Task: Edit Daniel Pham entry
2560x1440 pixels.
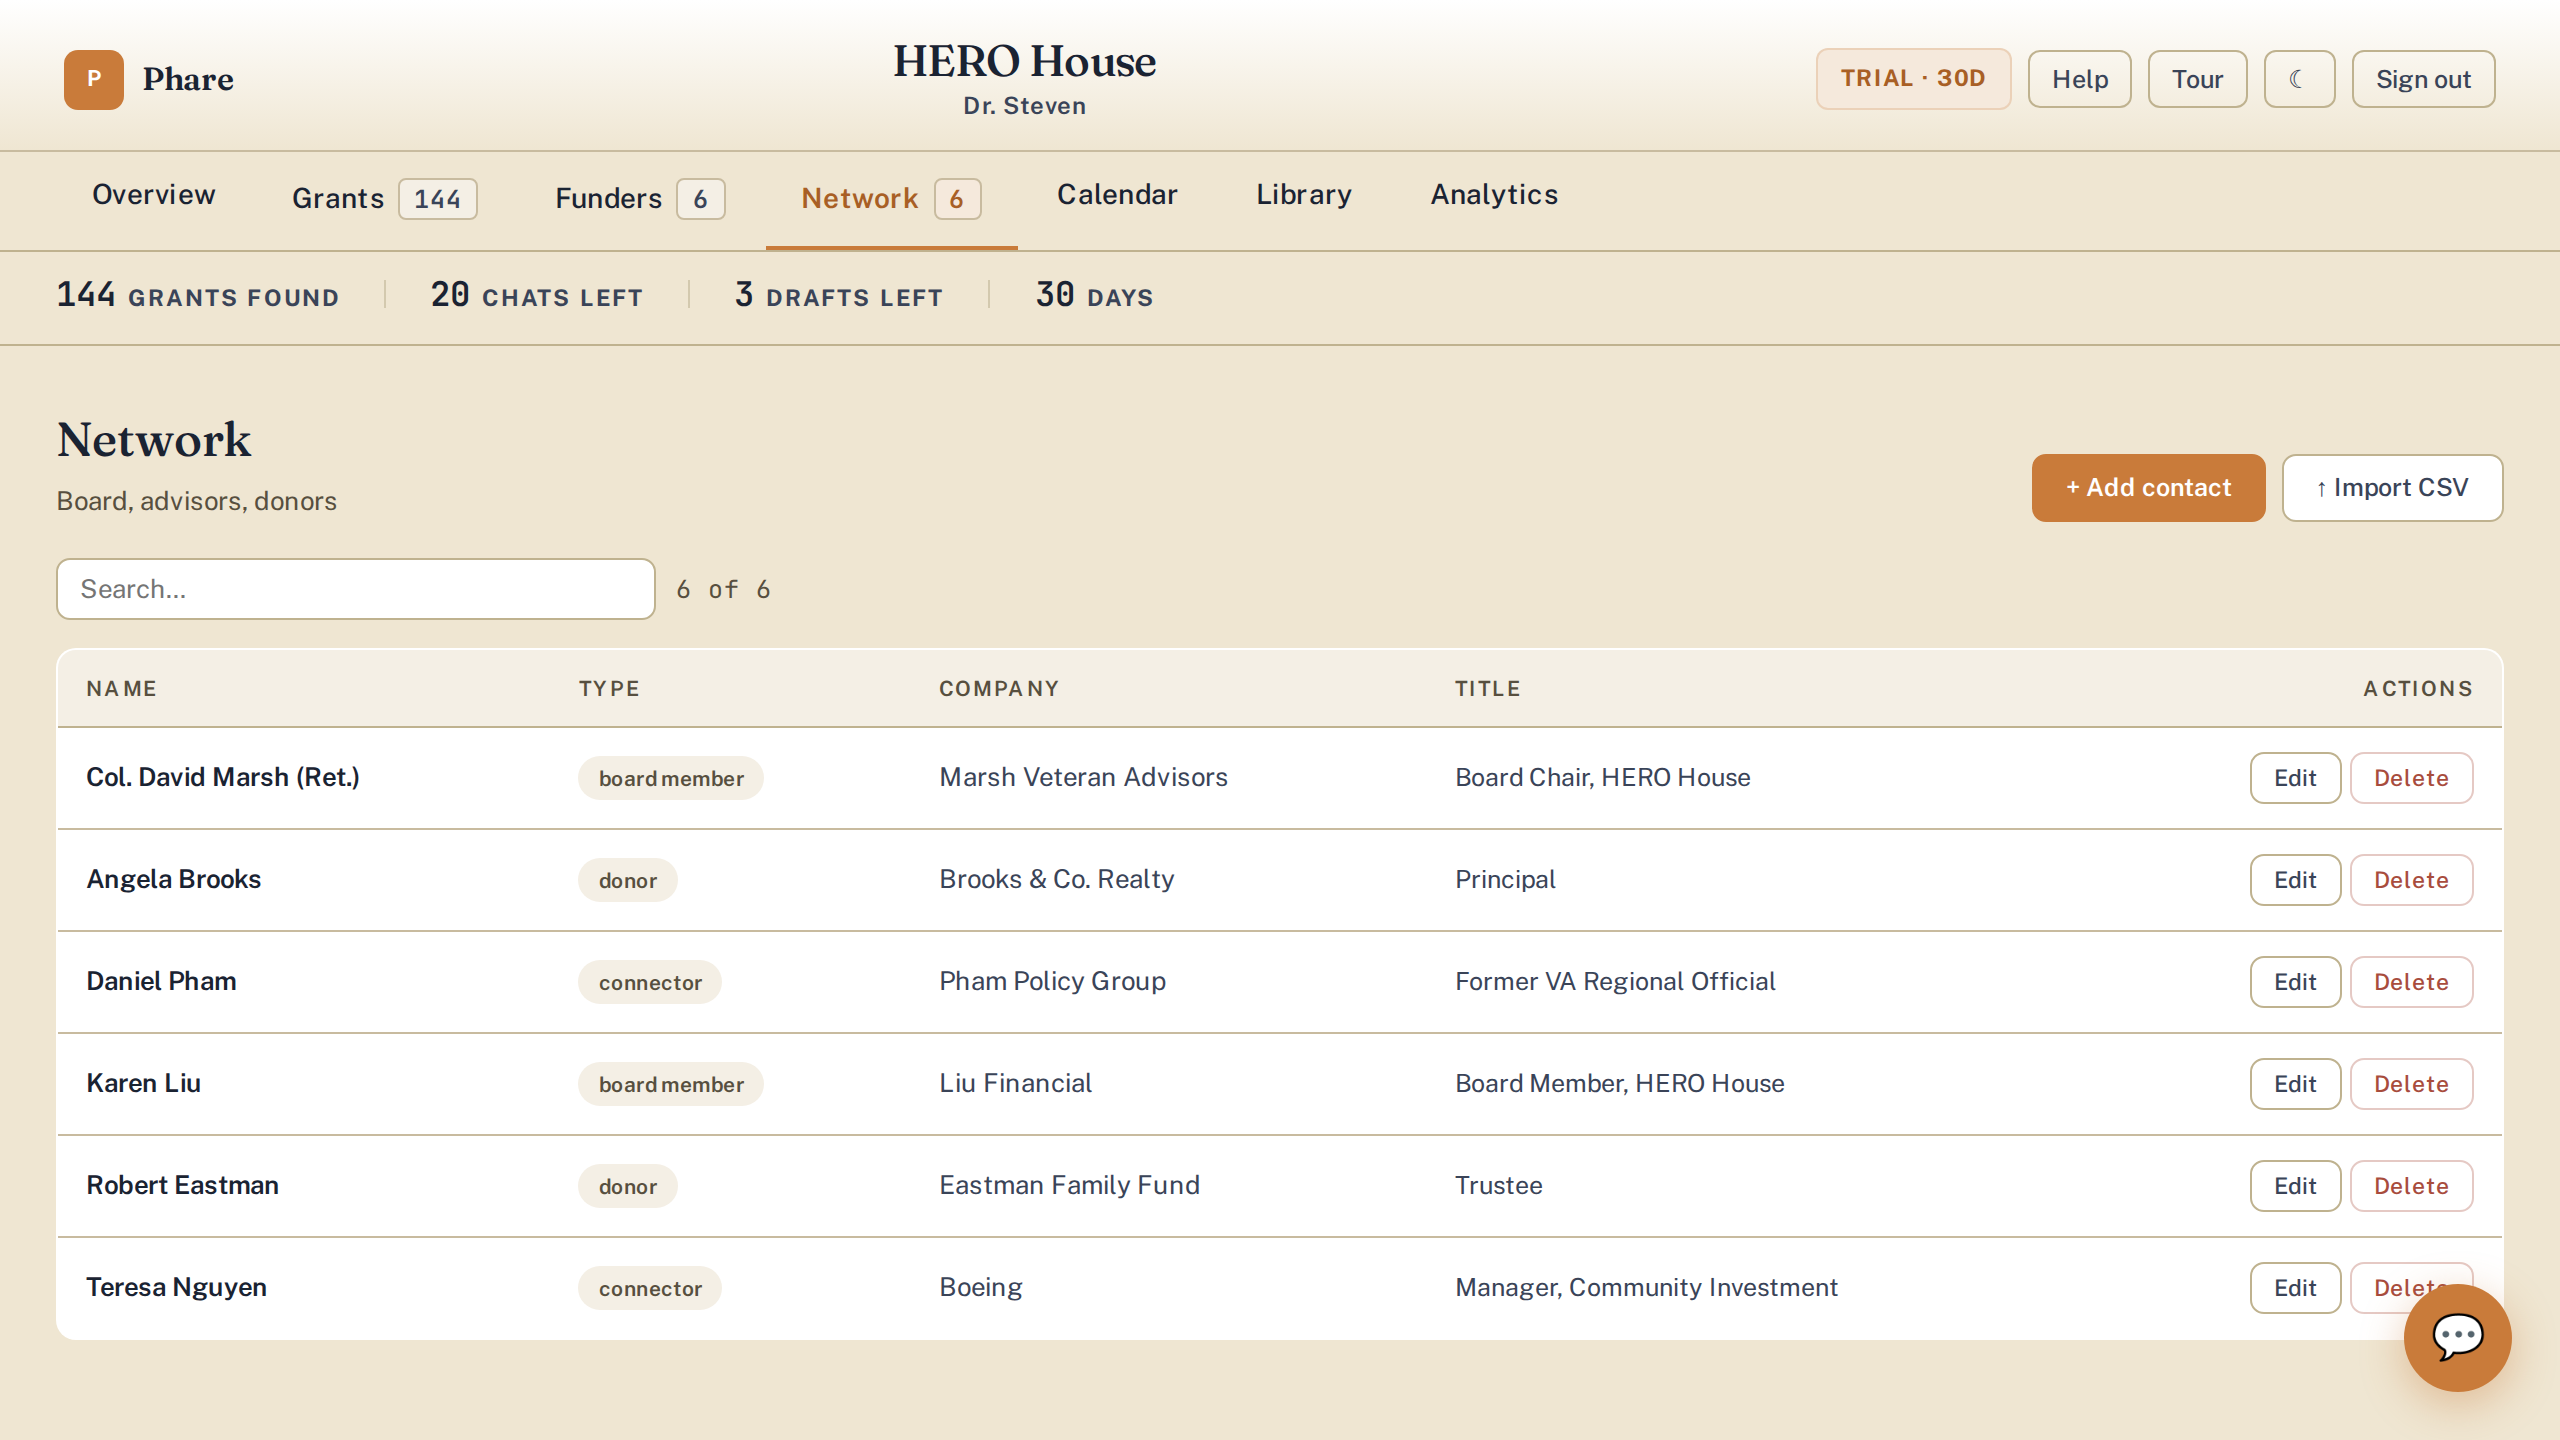Action: (x=2295, y=982)
